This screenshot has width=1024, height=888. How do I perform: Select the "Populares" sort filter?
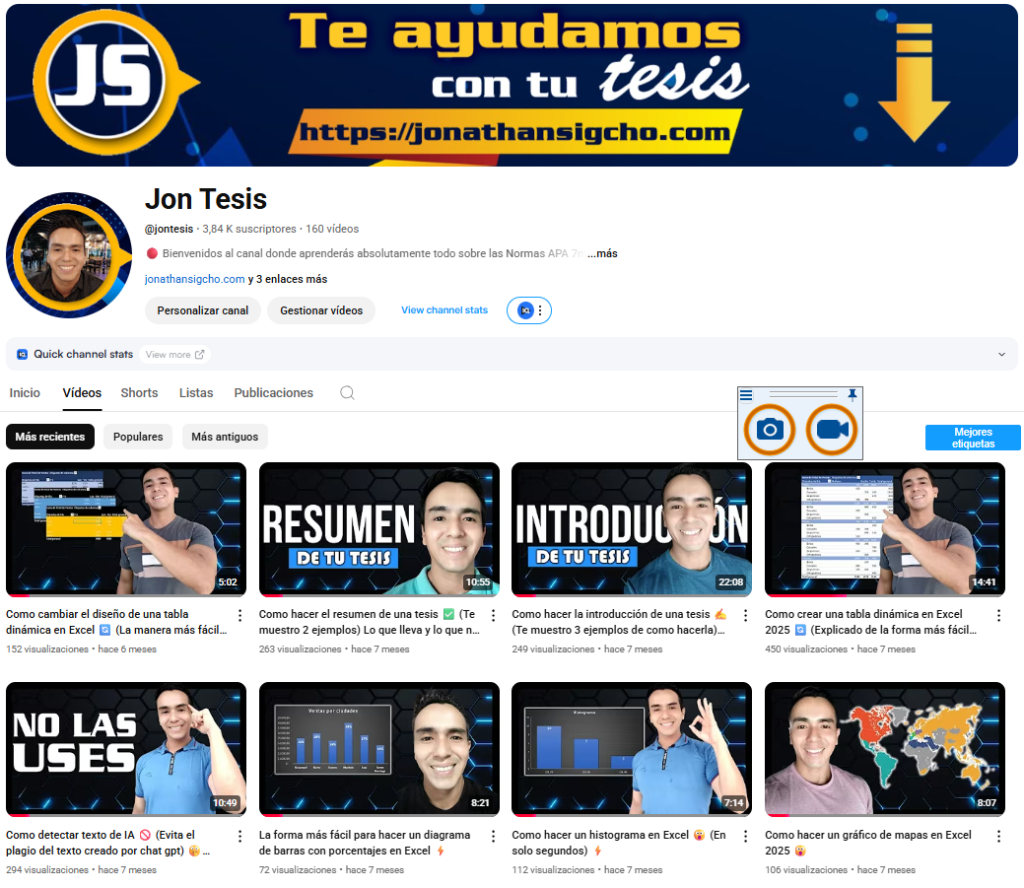pos(138,437)
